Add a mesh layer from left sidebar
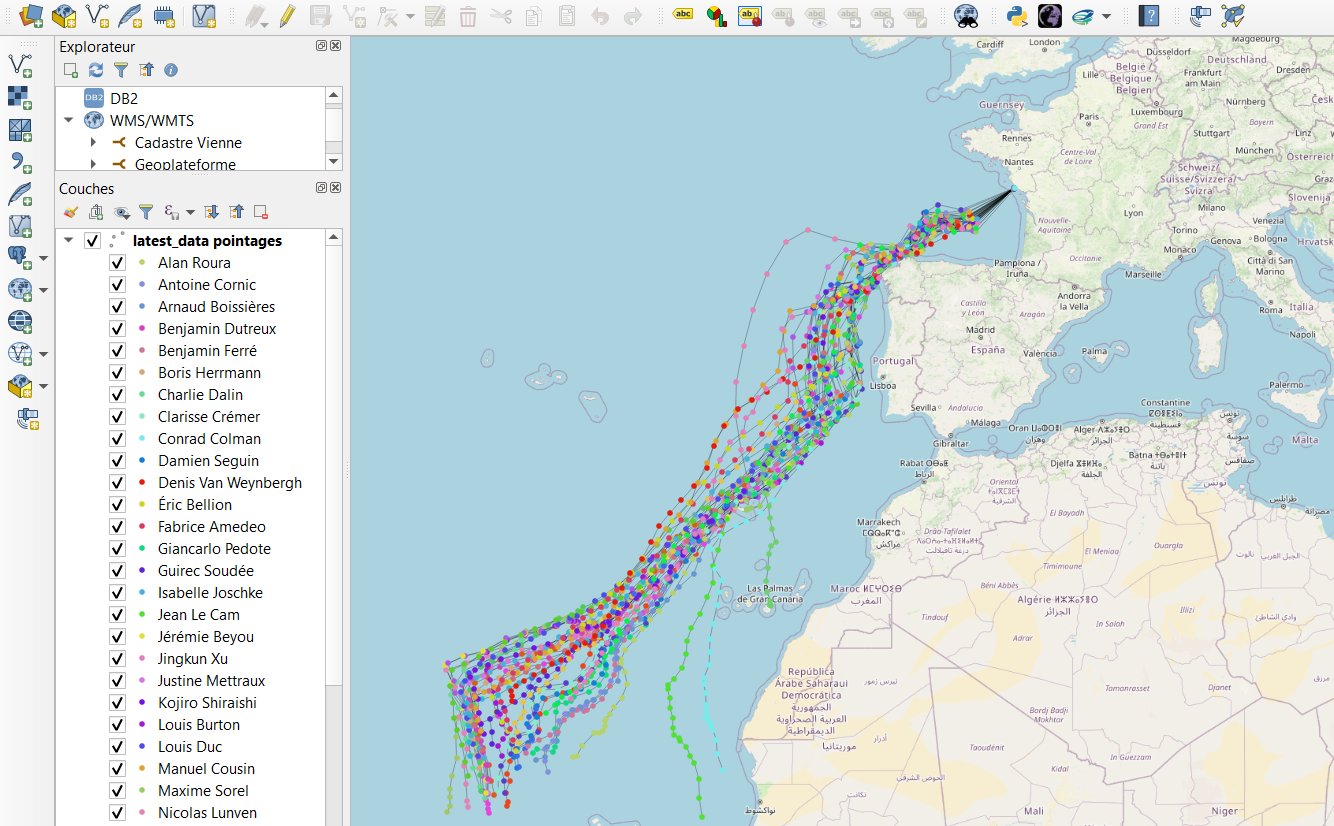 click(20, 130)
